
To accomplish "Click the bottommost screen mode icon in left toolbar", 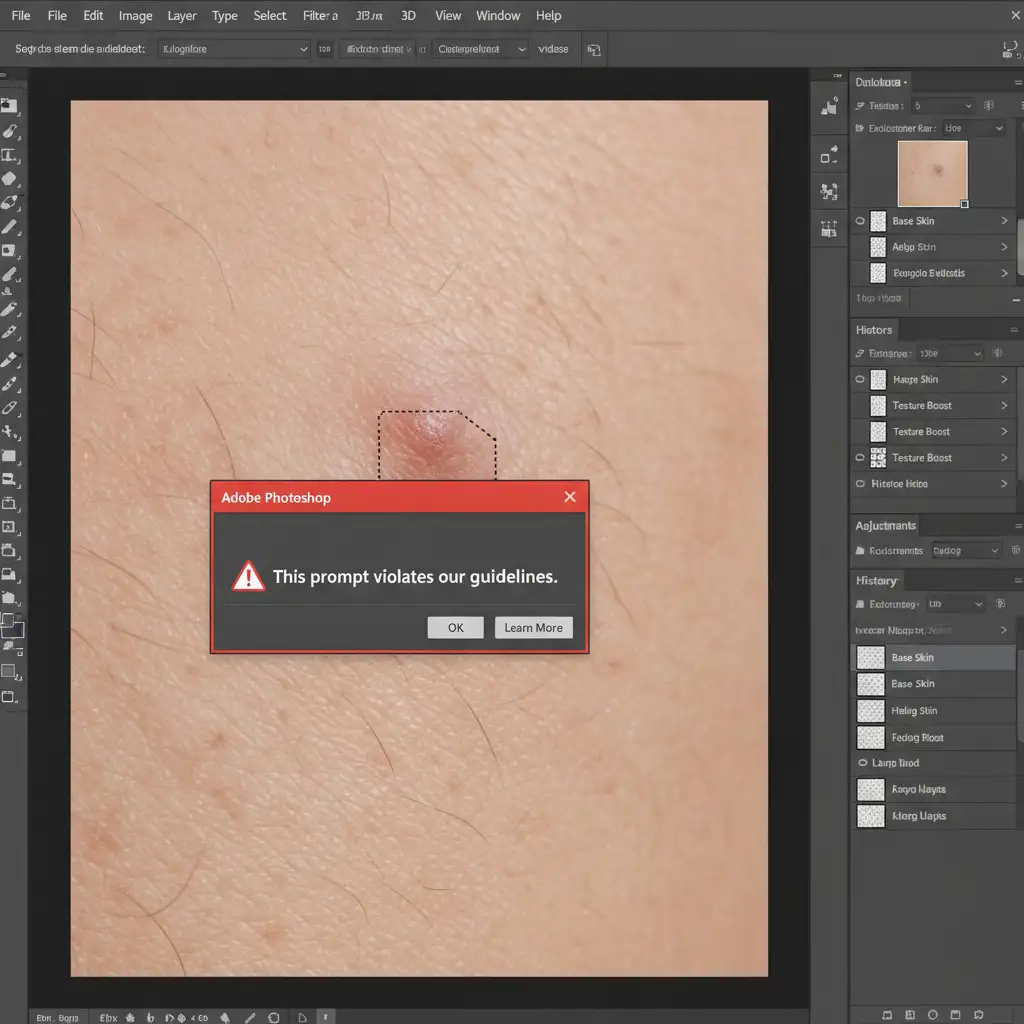I will point(10,696).
